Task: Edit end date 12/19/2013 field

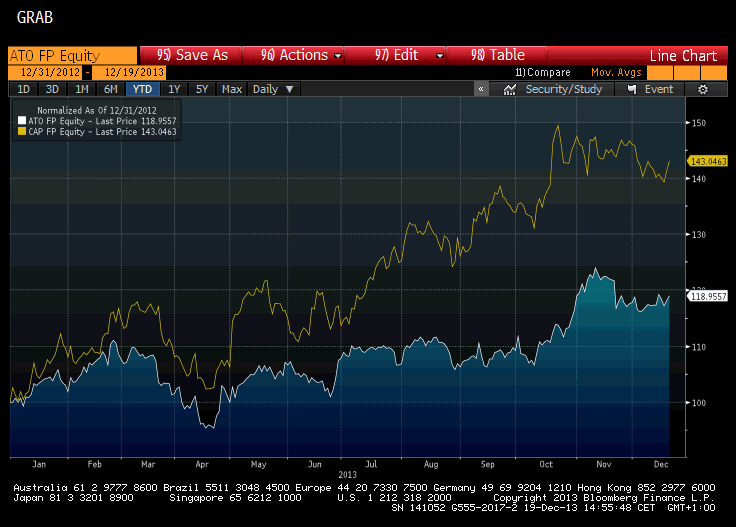Action: coord(129,72)
